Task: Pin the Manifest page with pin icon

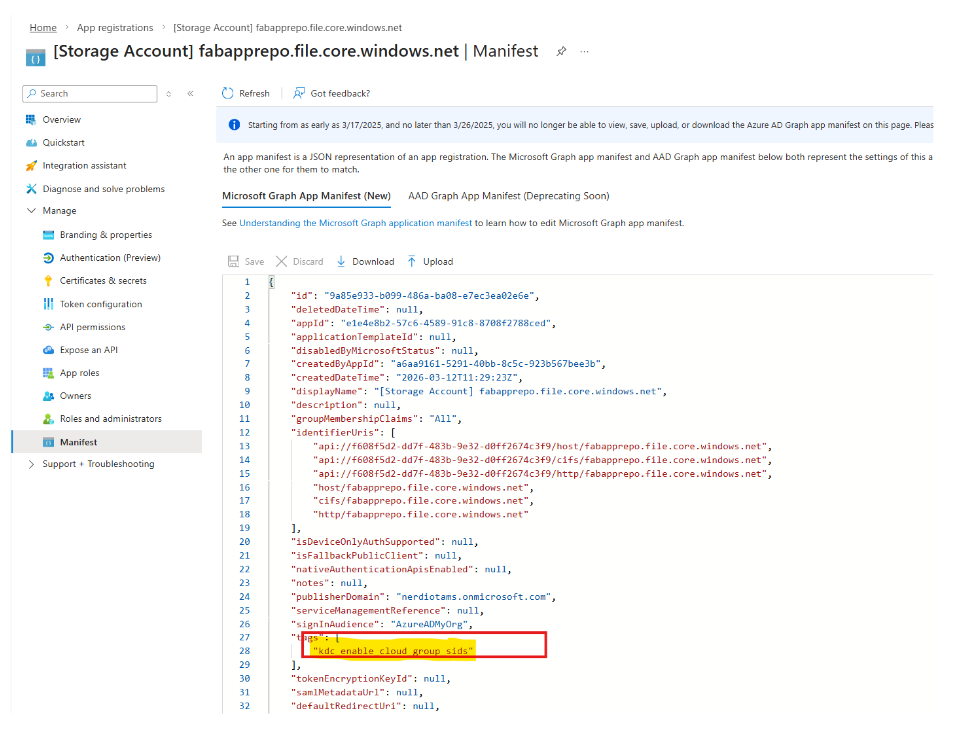Action: [x=561, y=51]
